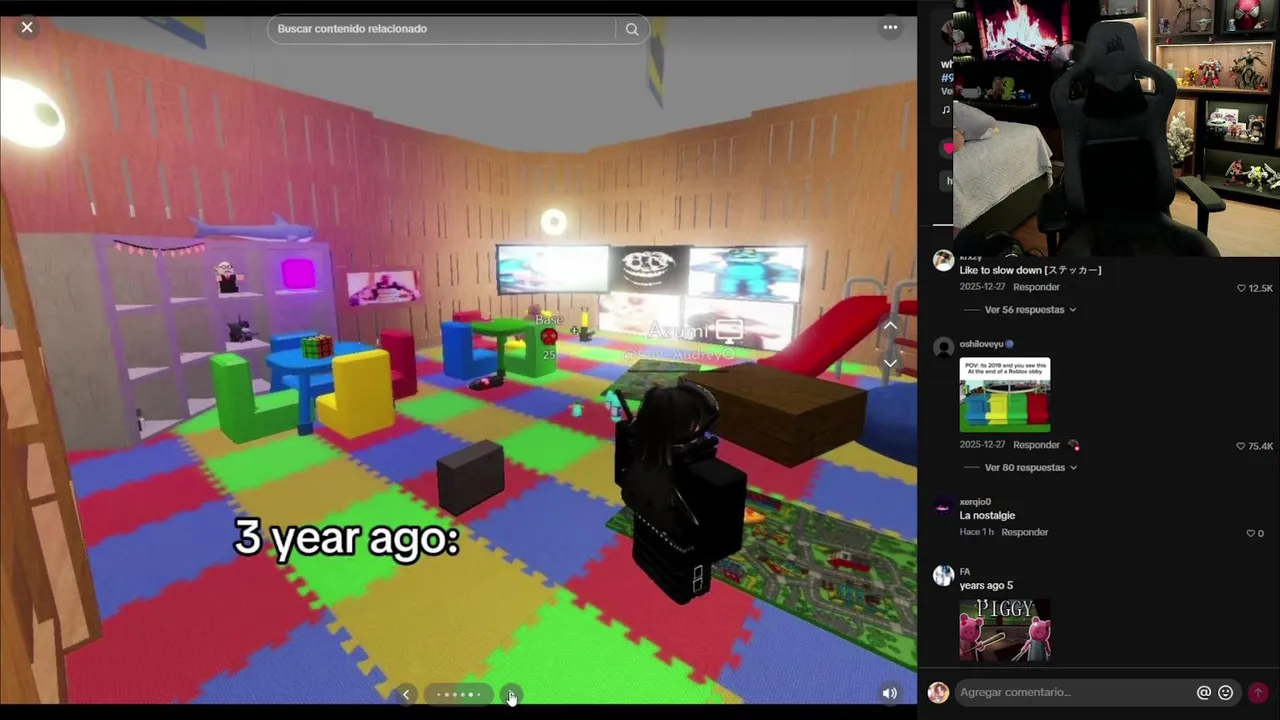Open the Roblox obby image in oshiloveyu's comment

click(1005, 395)
